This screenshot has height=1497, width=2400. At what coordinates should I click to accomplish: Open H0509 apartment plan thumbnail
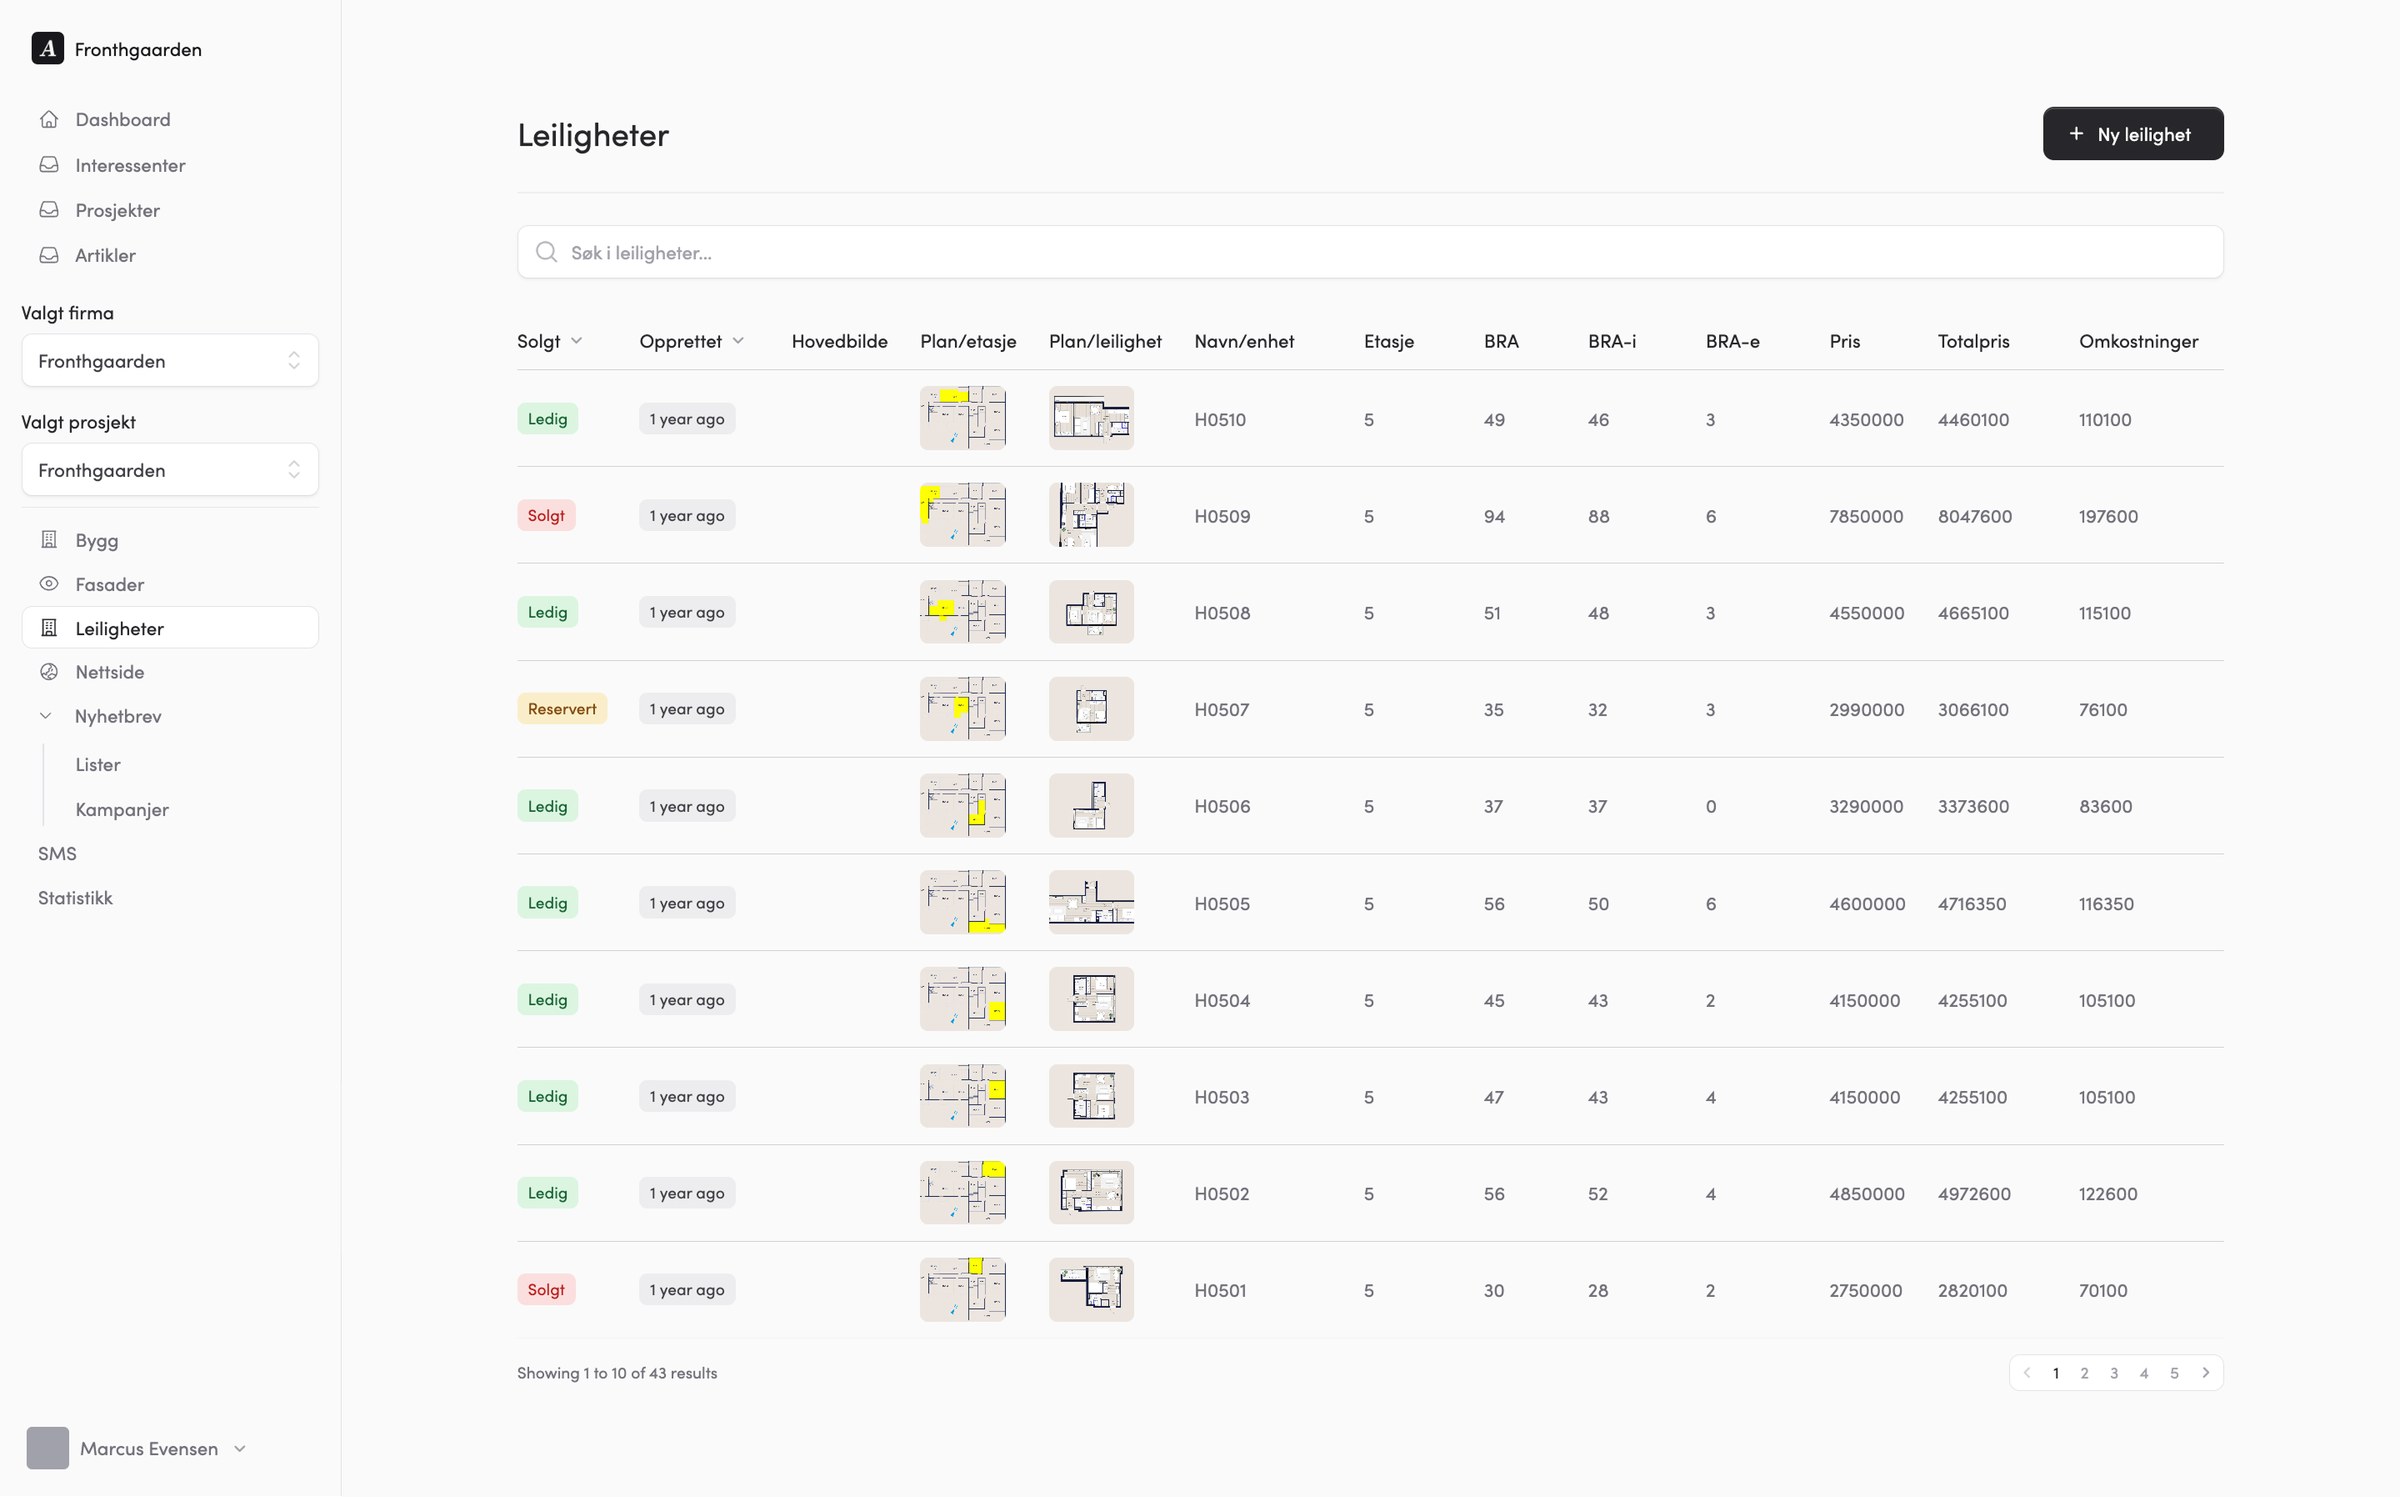coord(1091,515)
